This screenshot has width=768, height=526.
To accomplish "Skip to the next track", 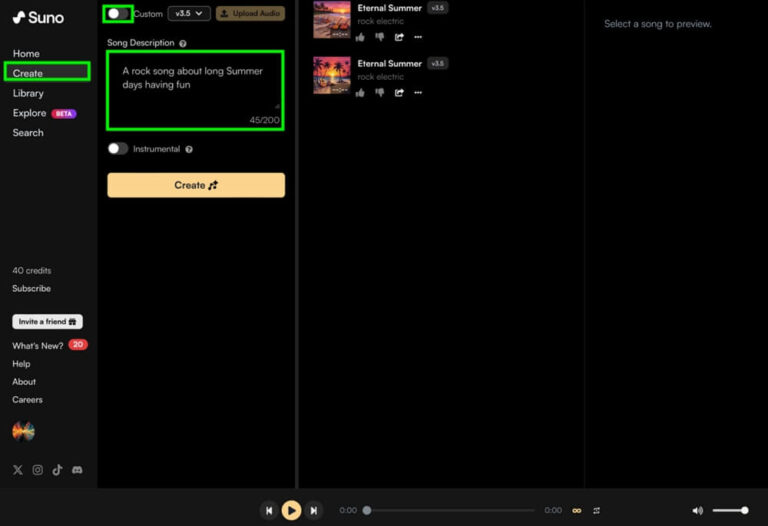I will point(314,510).
